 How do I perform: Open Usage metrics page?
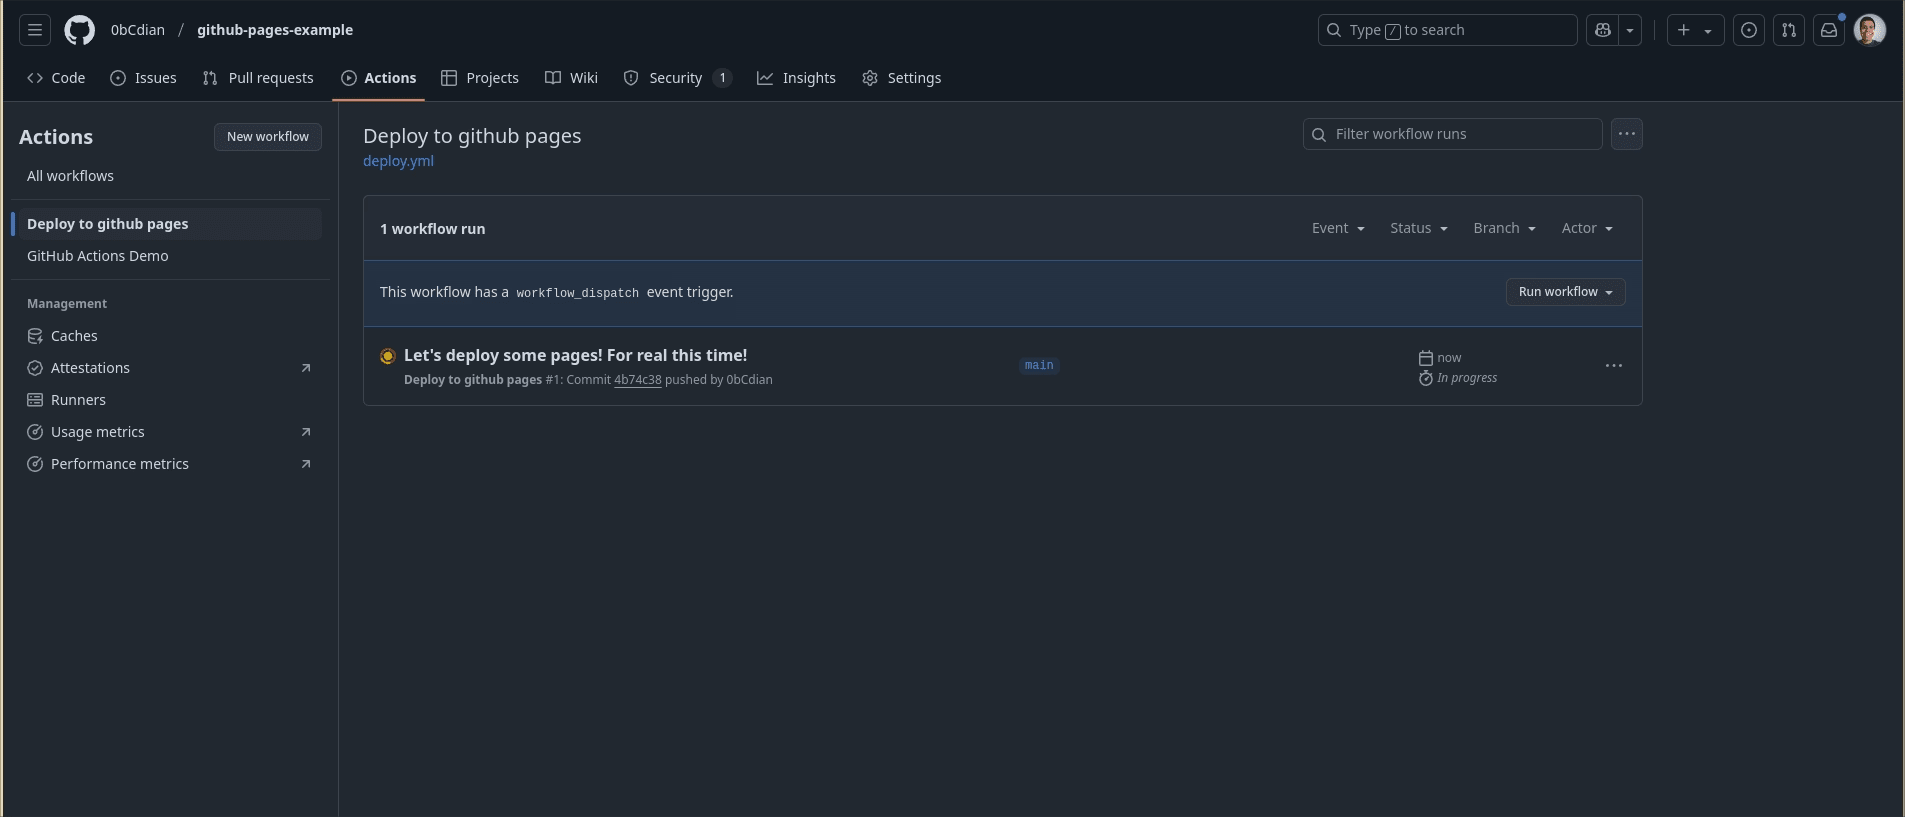170,432
